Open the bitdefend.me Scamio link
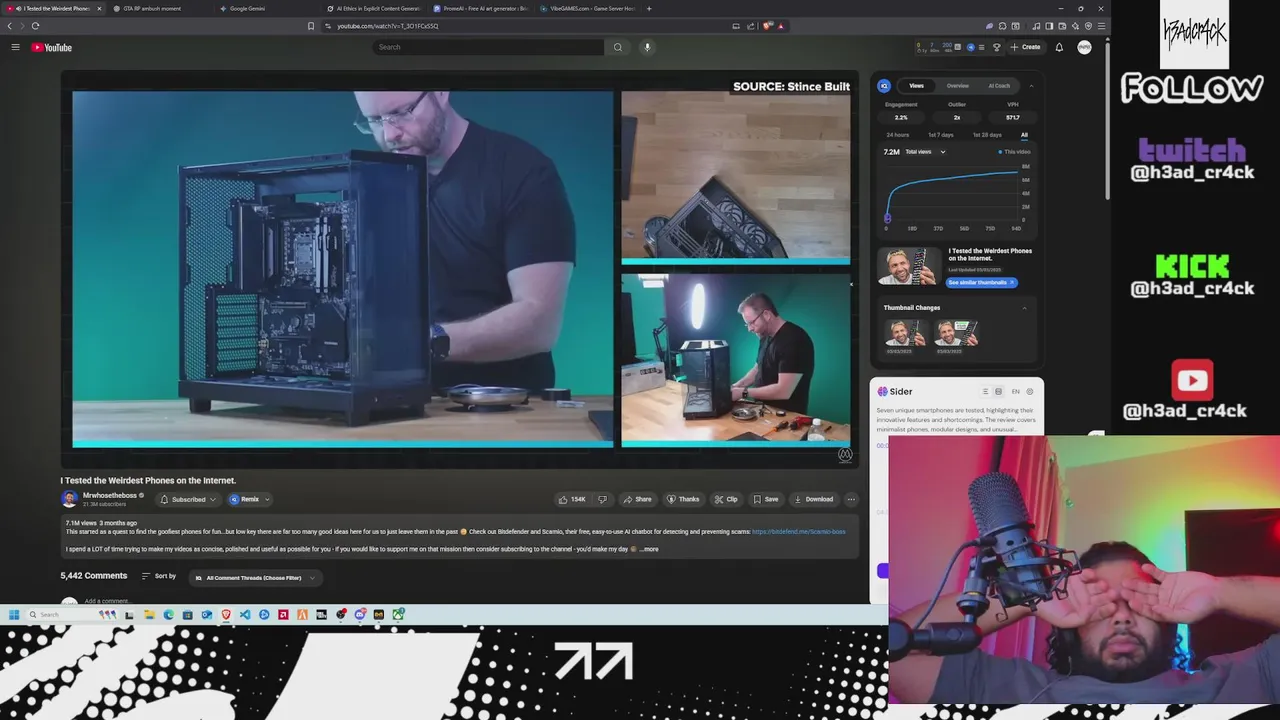 pyautogui.click(x=798, y=532)
